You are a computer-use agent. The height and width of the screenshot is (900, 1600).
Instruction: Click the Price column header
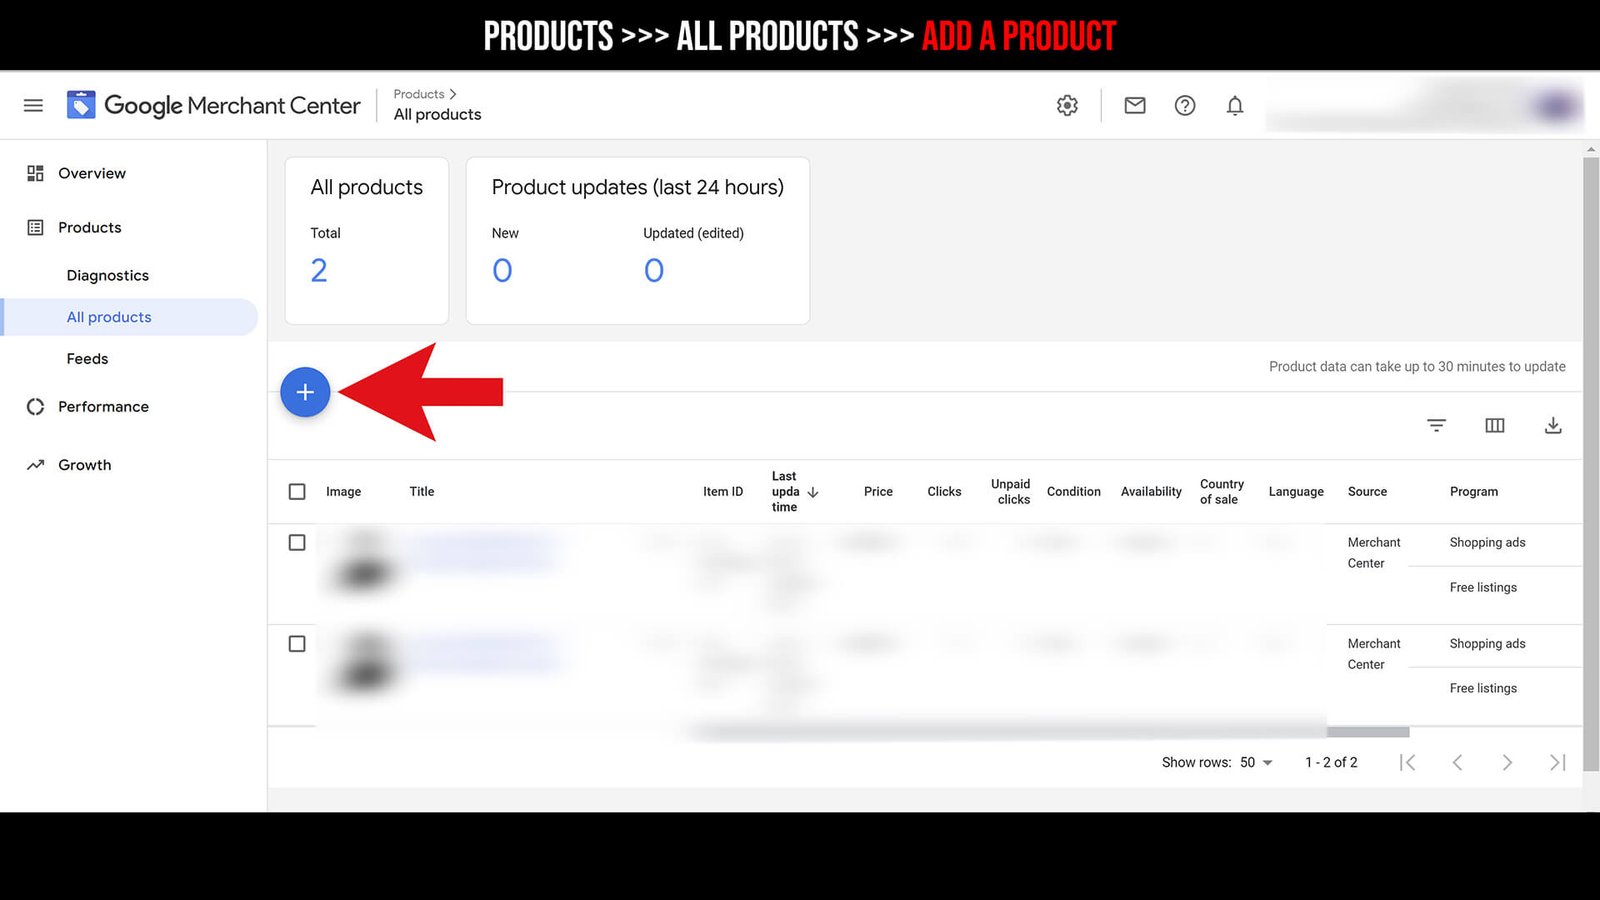(878, 491)
